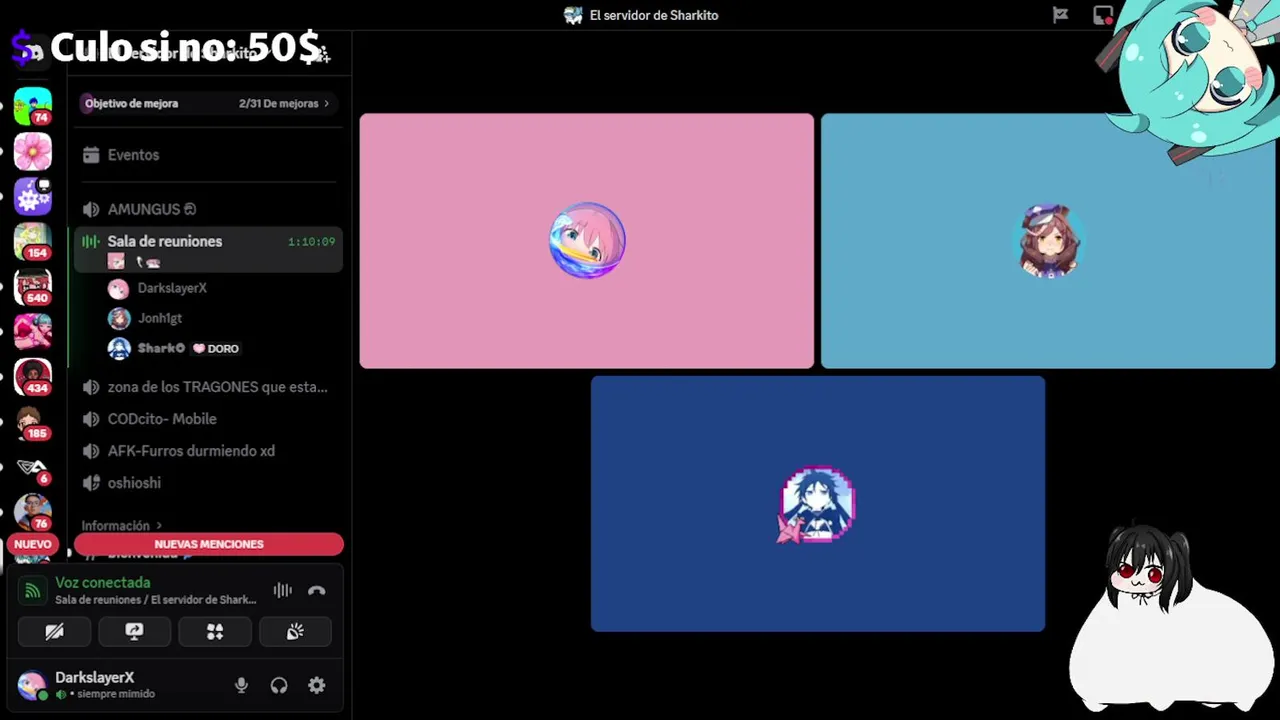1280x720 pixels.
Task: Click the 1:10:09 call timer
Action: 311,241
